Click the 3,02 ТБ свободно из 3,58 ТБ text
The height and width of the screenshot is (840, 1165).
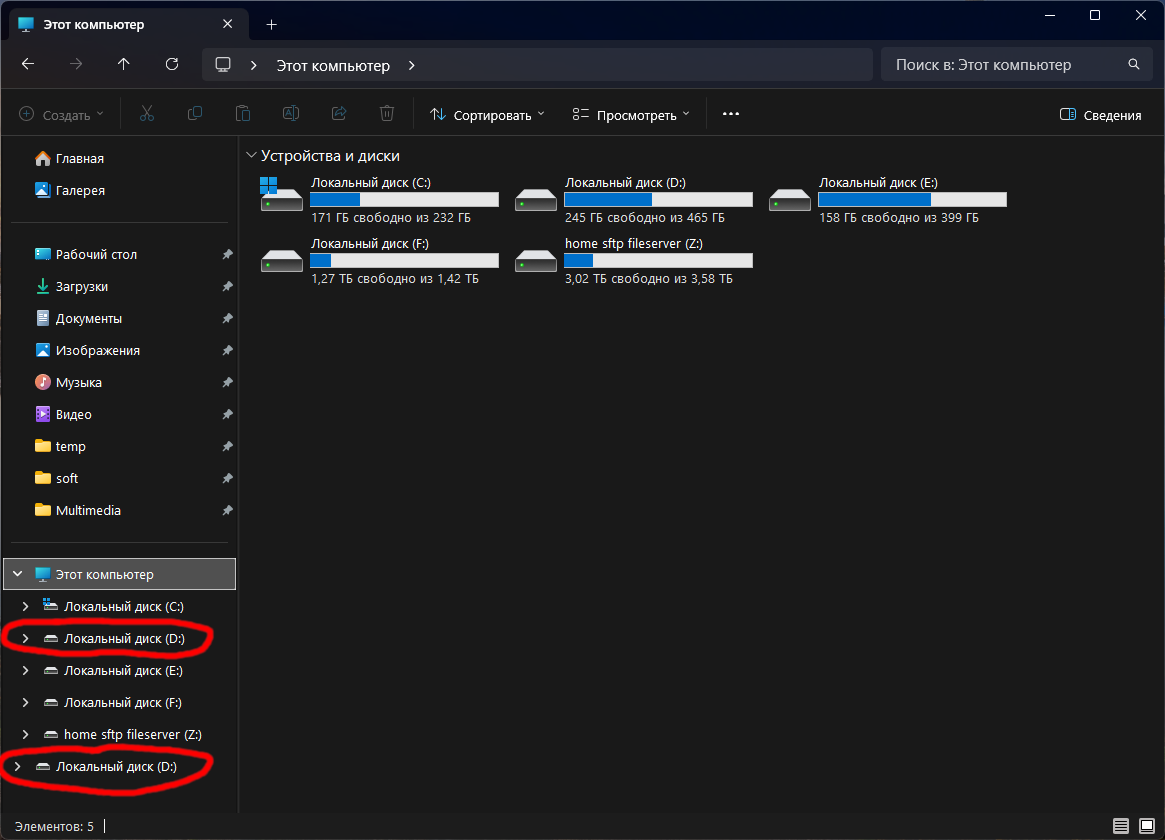pyautogui.click(x=649, y=279)
